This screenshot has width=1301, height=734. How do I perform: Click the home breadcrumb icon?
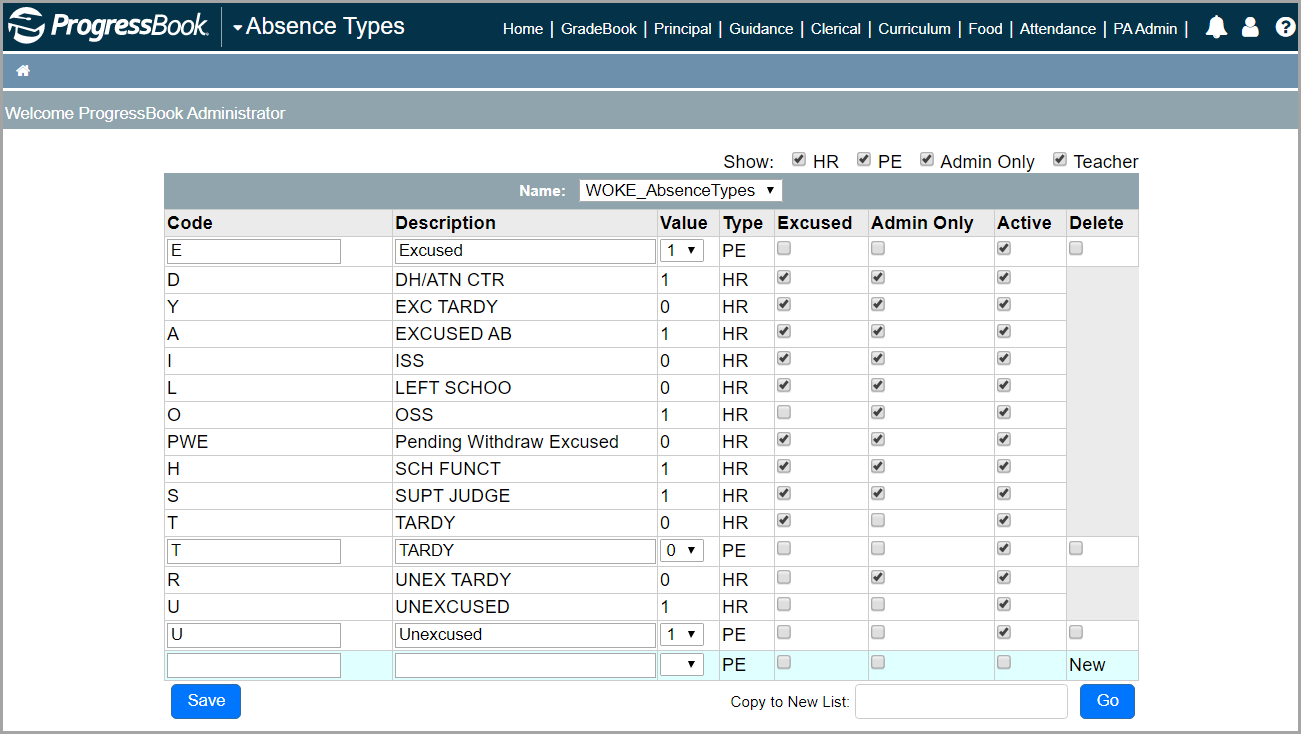pyautogui.click(x=22, y=70)
